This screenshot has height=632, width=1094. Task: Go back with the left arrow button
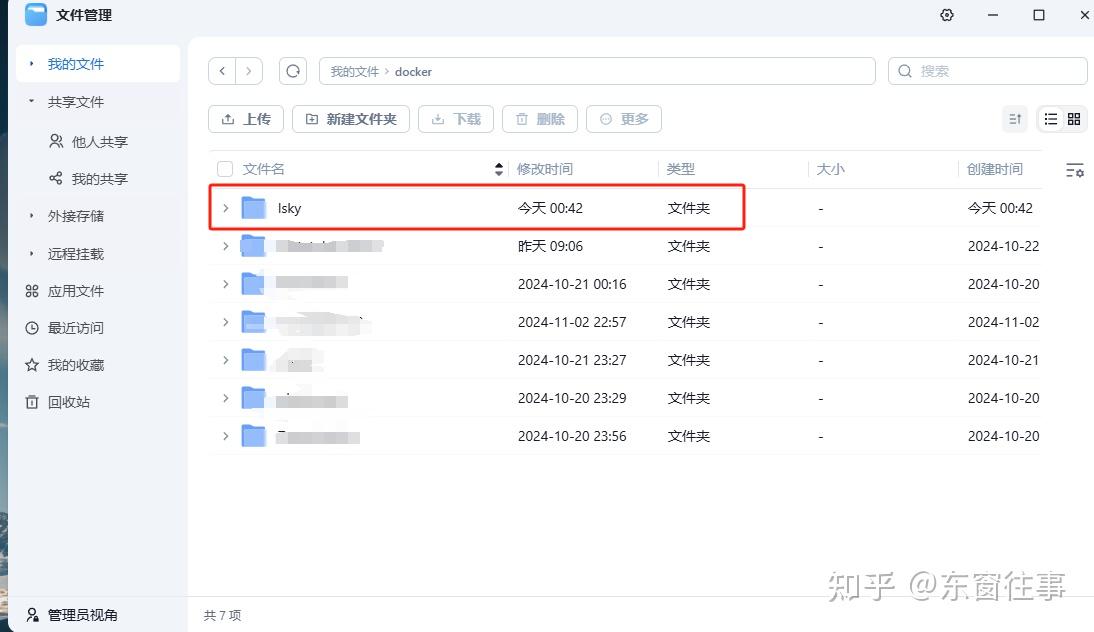(222, 71)
